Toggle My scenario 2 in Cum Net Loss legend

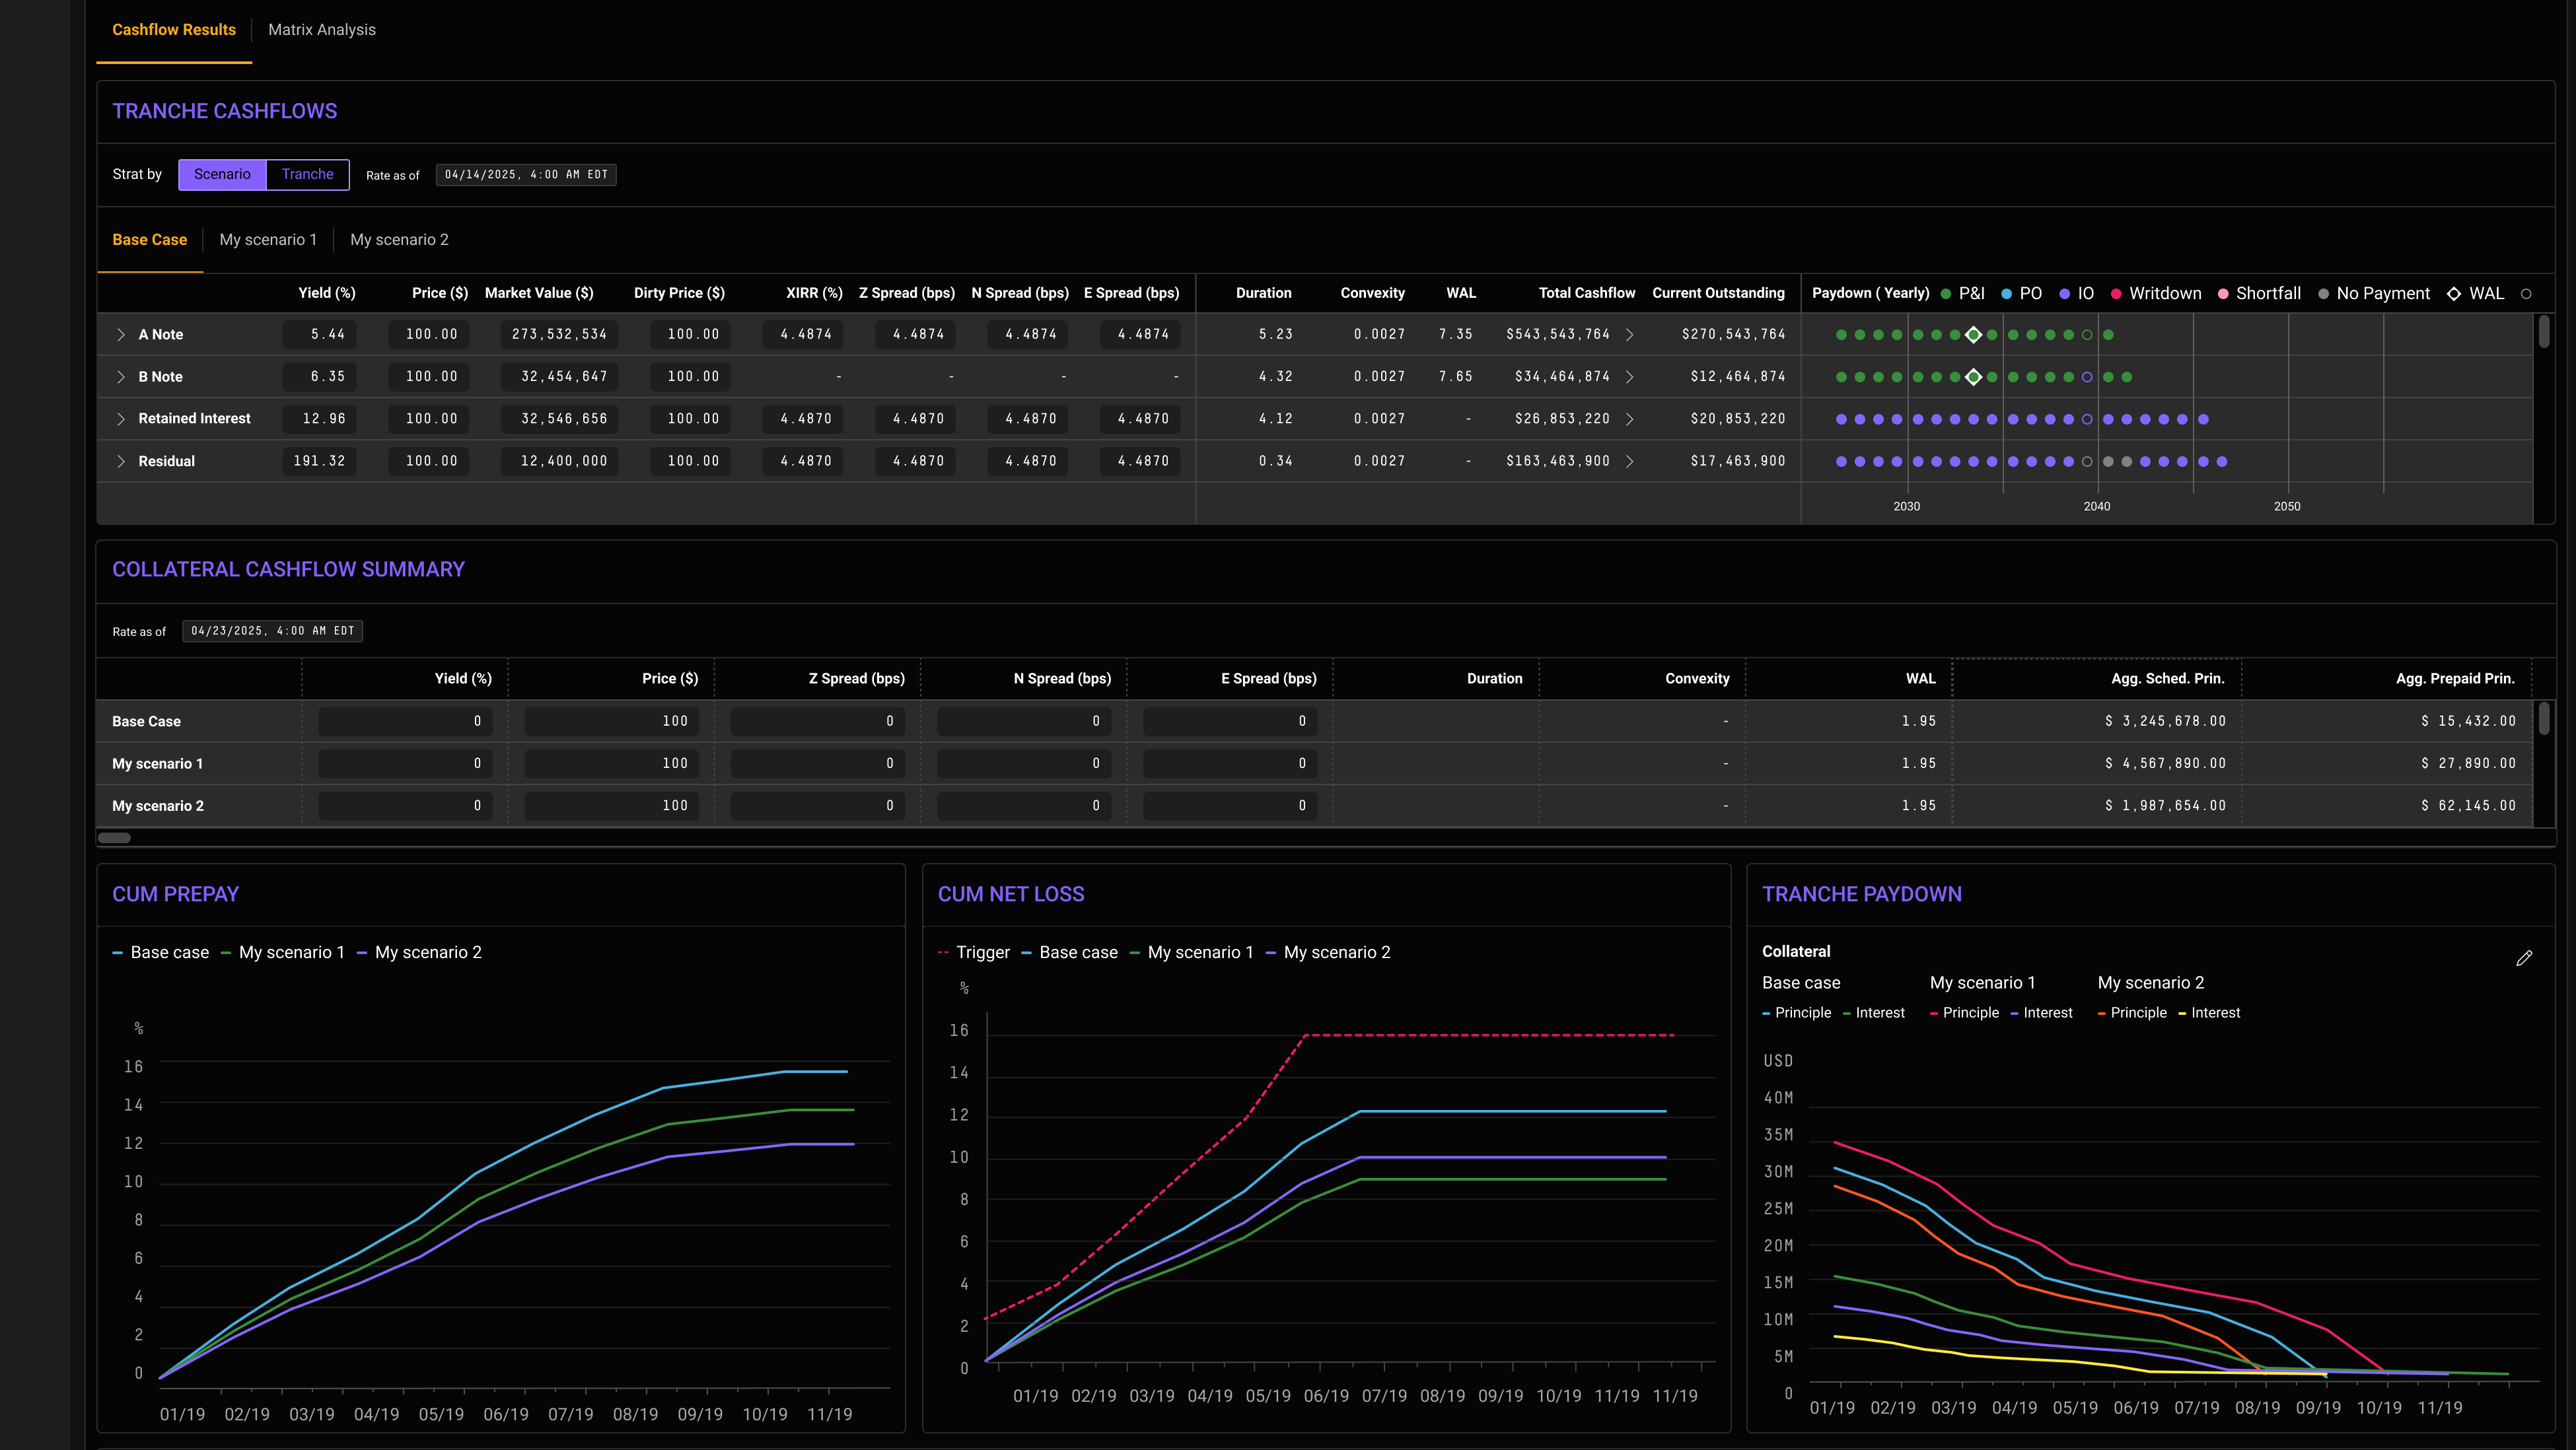(x=1327, y=953)
